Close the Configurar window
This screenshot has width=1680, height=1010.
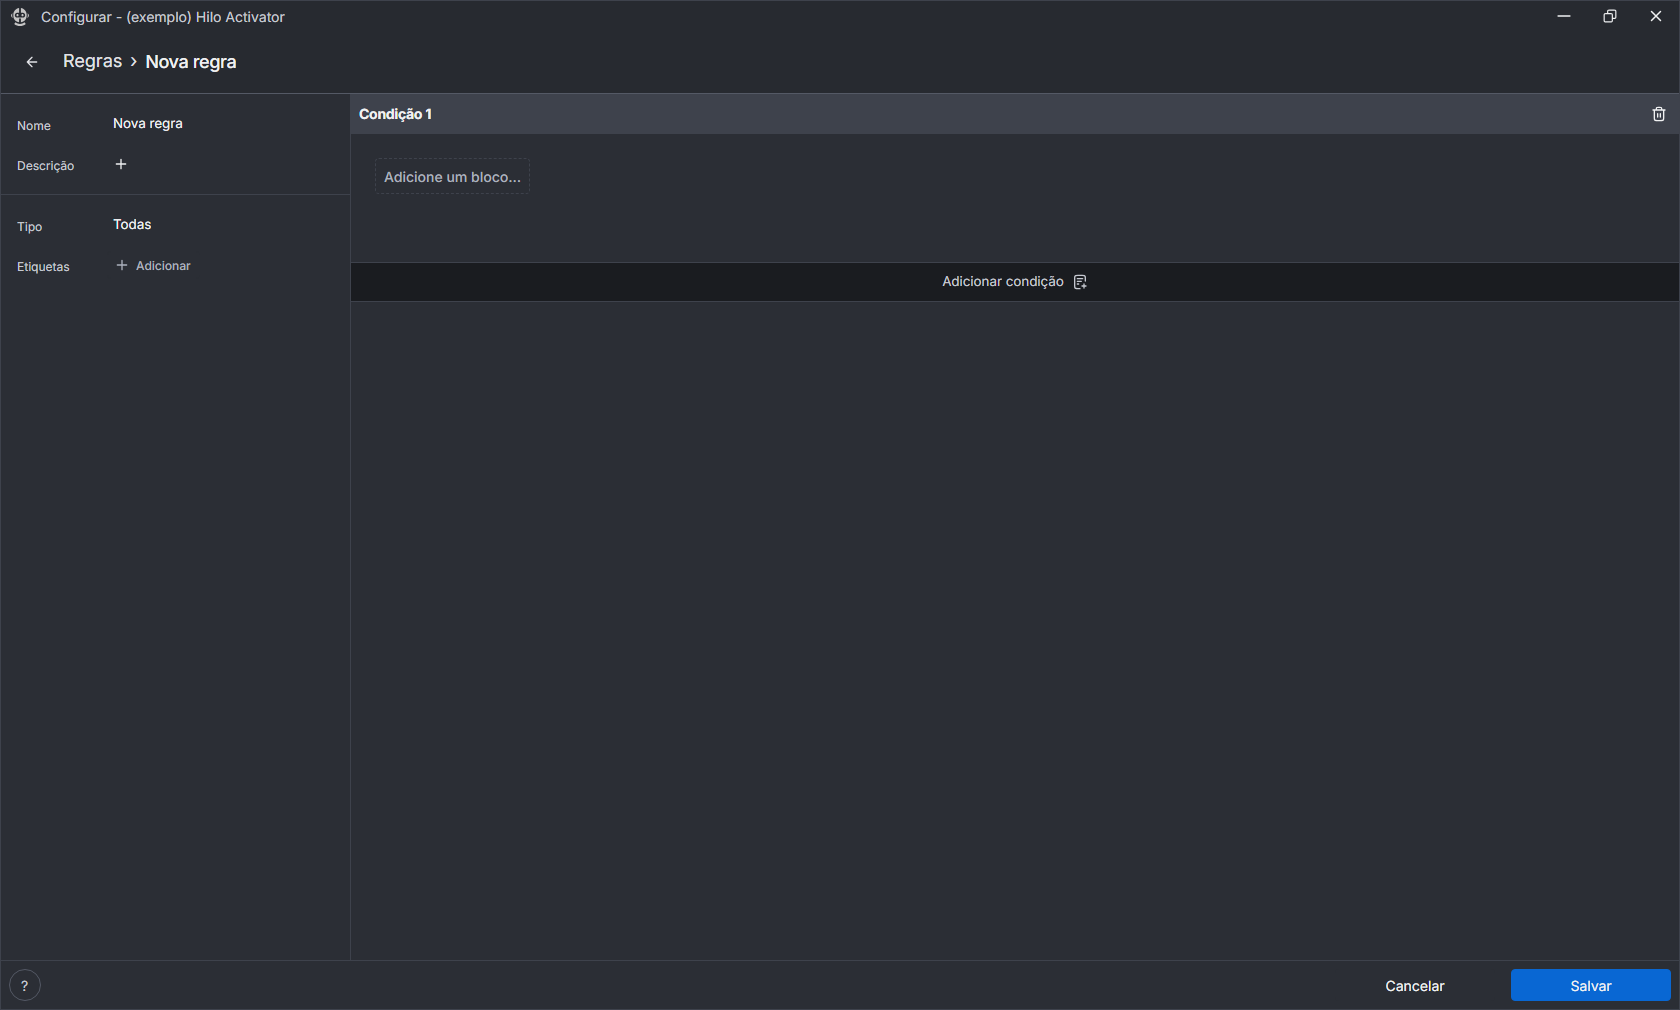click(1655, 17)
